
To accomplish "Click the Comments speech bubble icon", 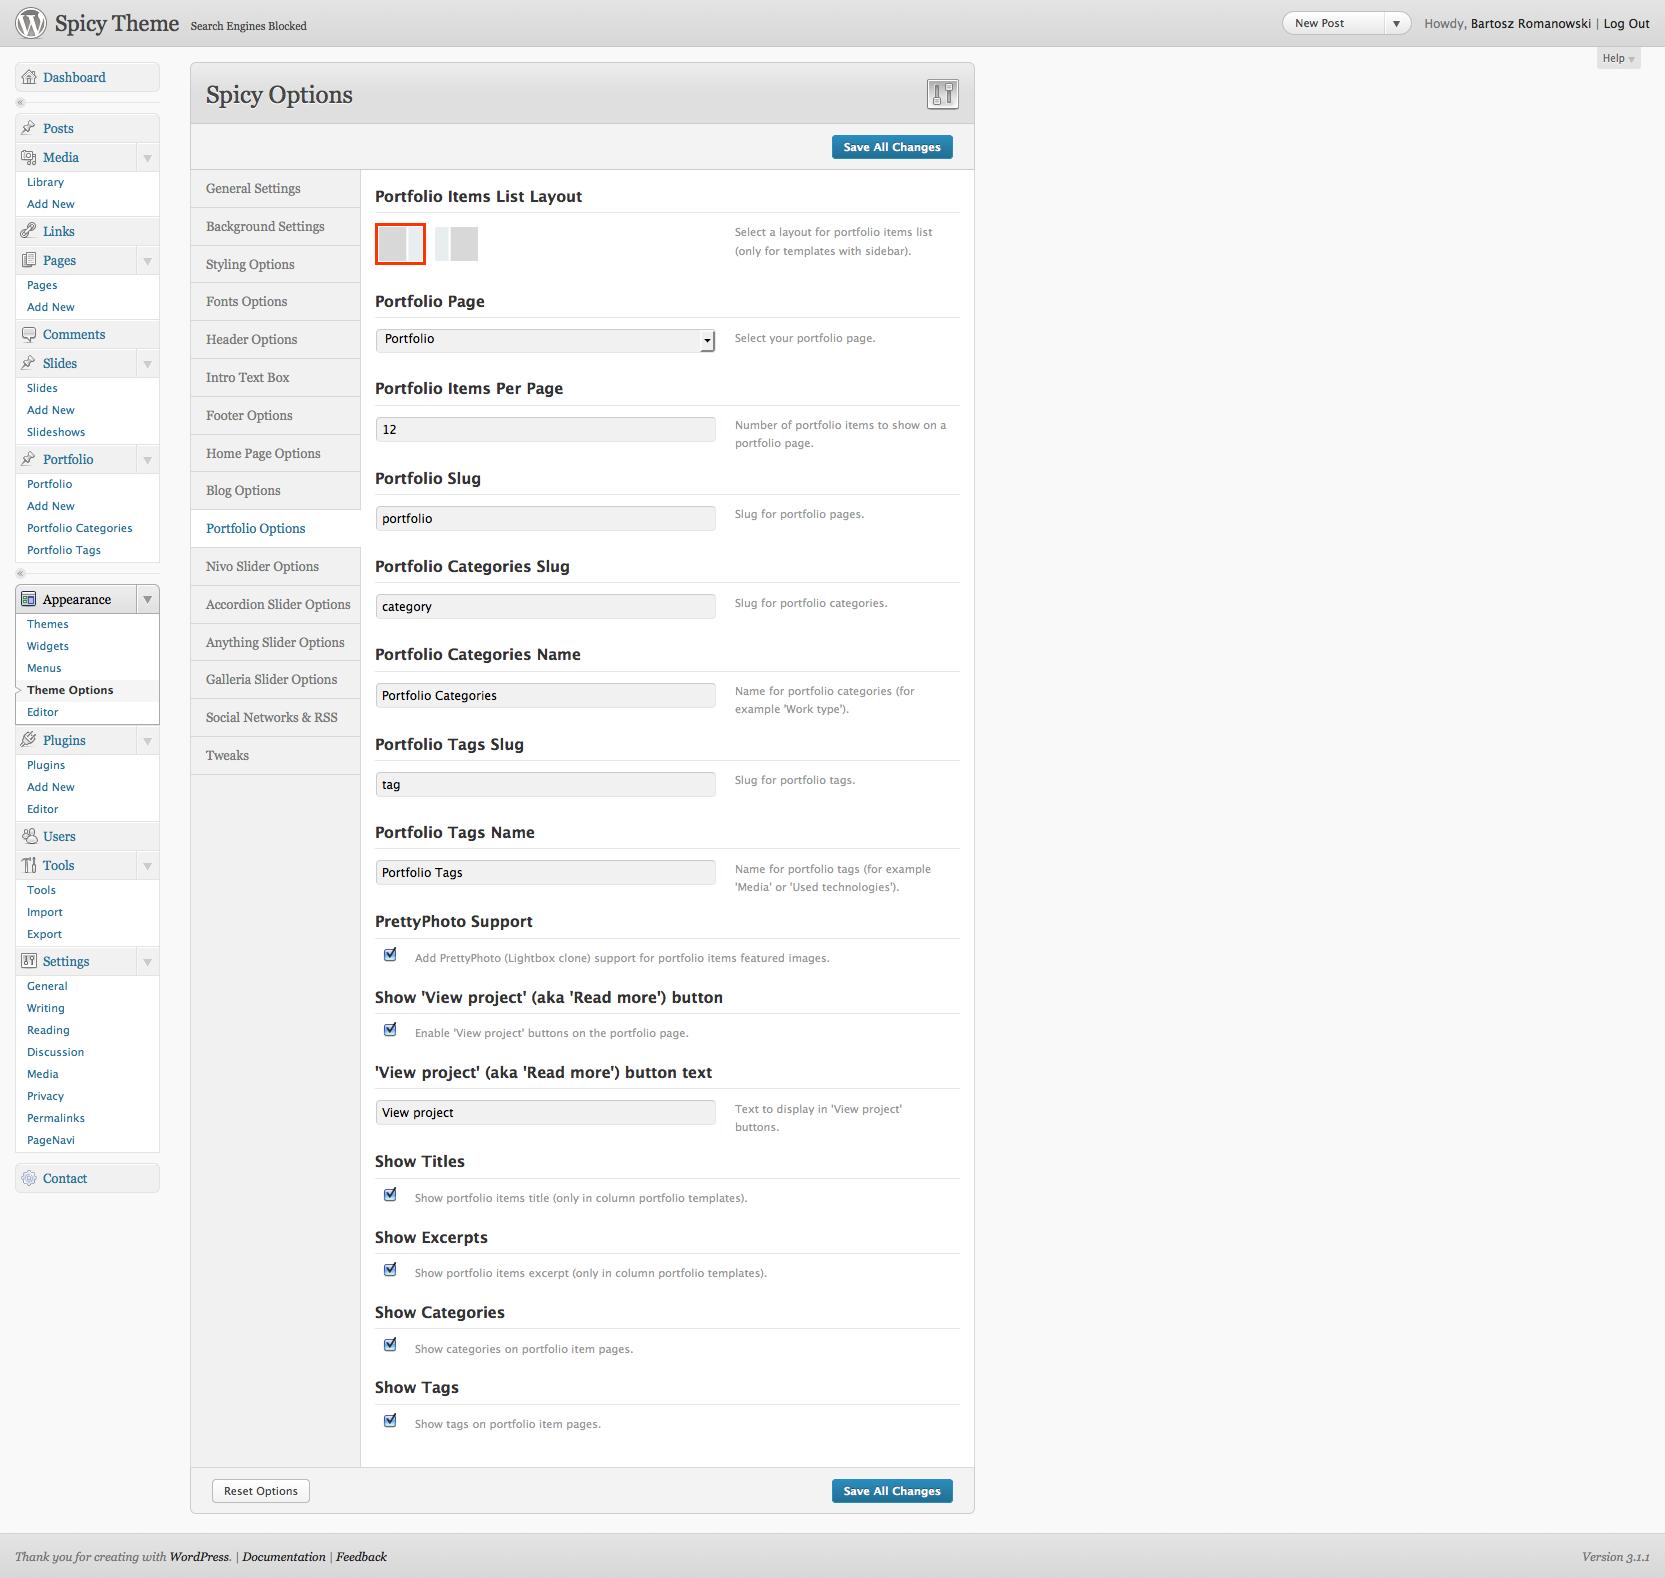I will pyautogui.click(x=29, y=335).
